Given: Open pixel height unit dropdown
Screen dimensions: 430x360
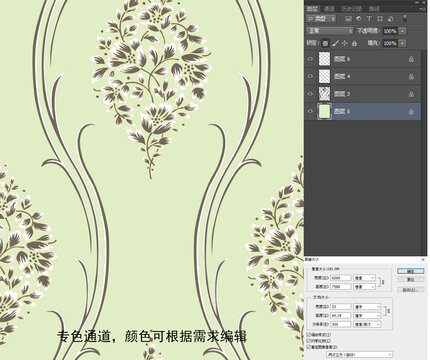Looking at the screenshot, I should (x=365, y=287).
